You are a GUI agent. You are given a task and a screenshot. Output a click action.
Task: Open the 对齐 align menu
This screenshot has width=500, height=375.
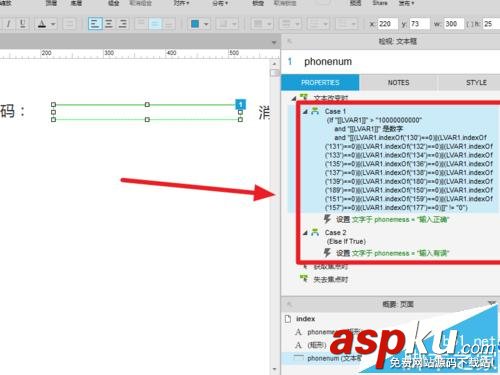(181, 3)
